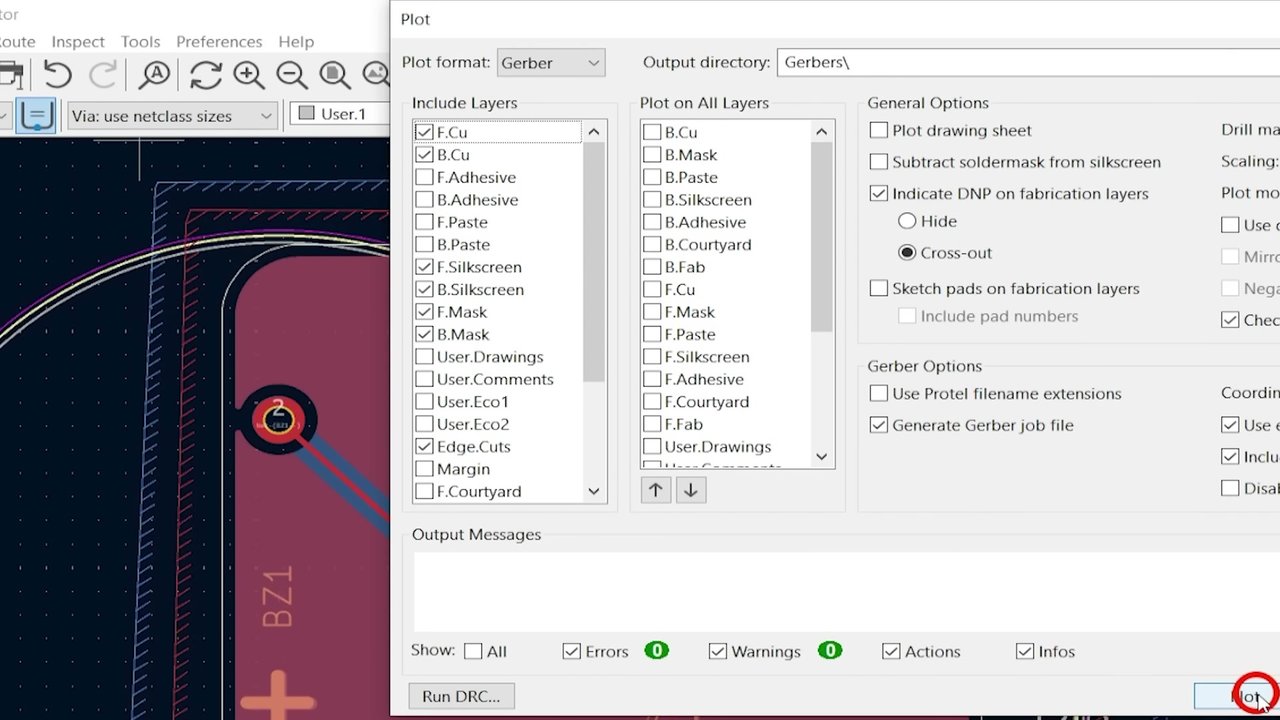Image resolution: width=1280 pixels, height=720 pixels.
Task: Toggle the auto track width button
Action: point(37,115)
